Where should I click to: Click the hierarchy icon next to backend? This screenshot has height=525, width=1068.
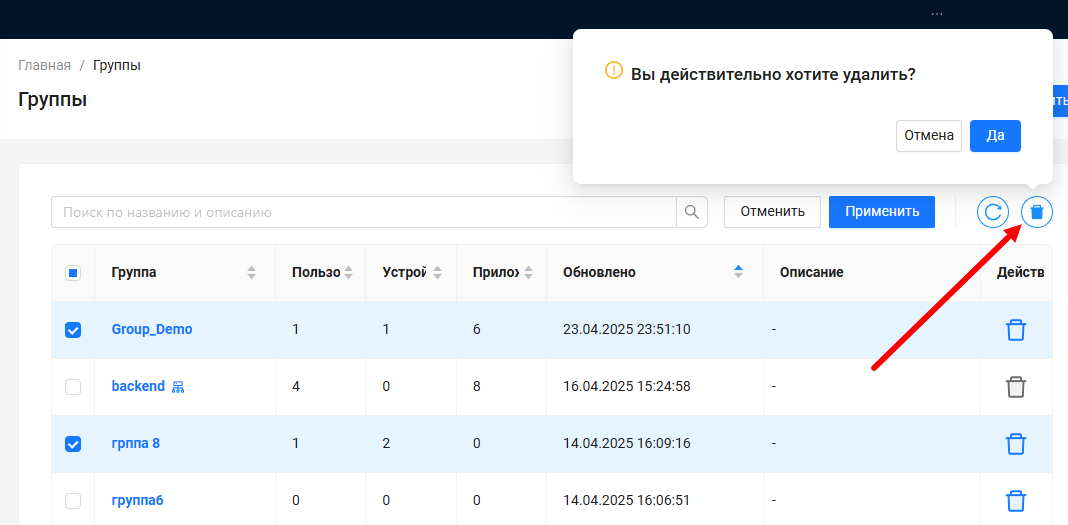pyautogui.click(x=179, y=387)
